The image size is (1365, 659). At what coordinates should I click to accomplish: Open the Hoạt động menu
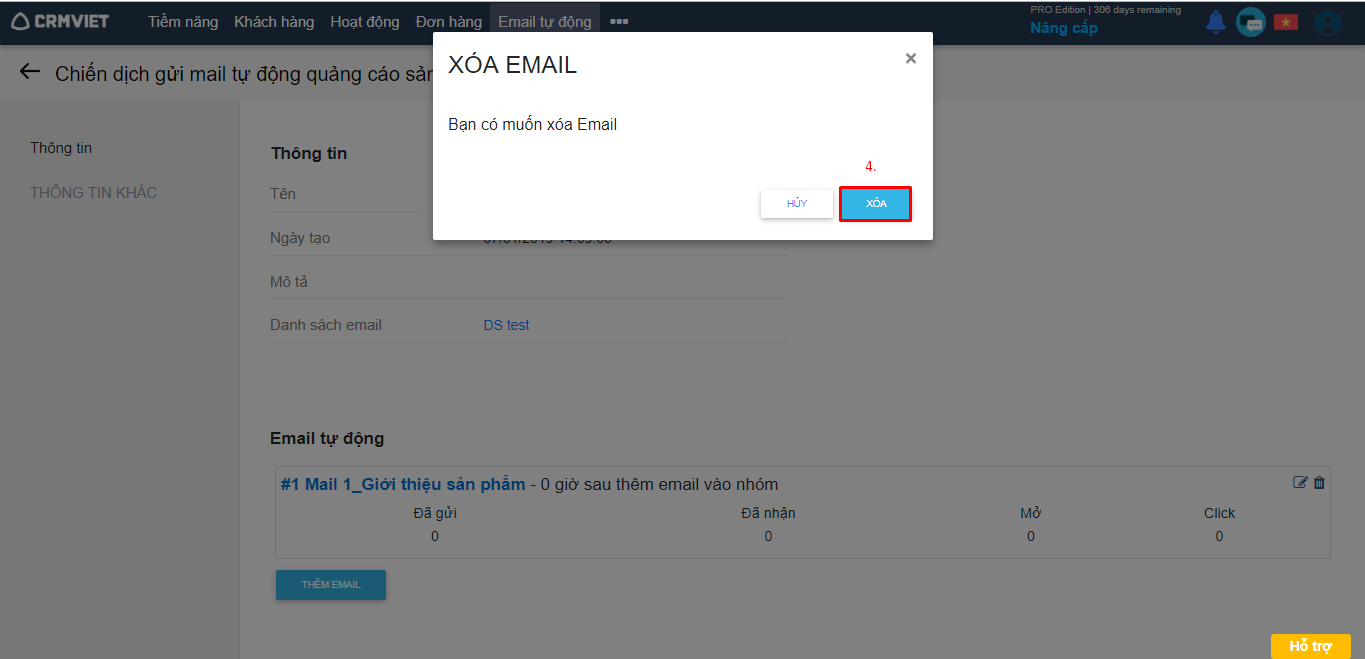click(x=365, y=21)
